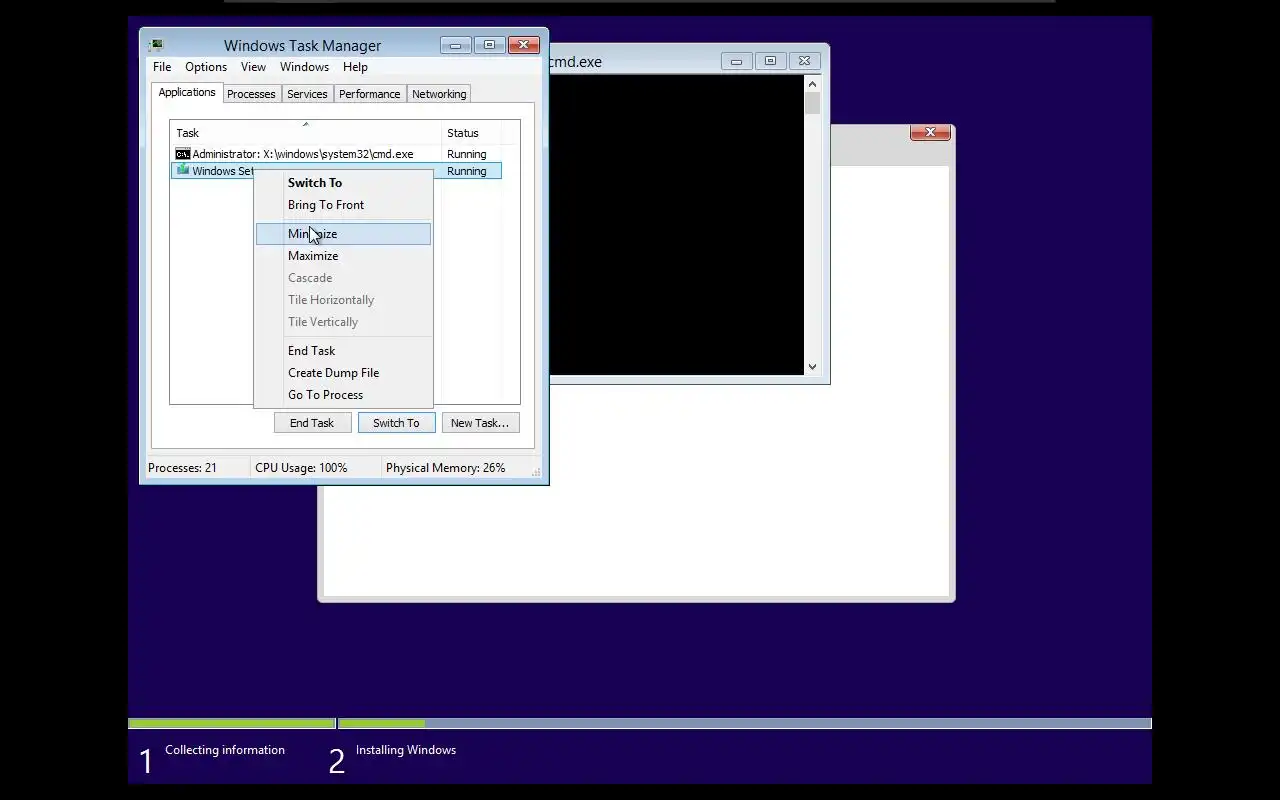Open the Options menu
Viewport: 1280px width, 800px height.
206,67
